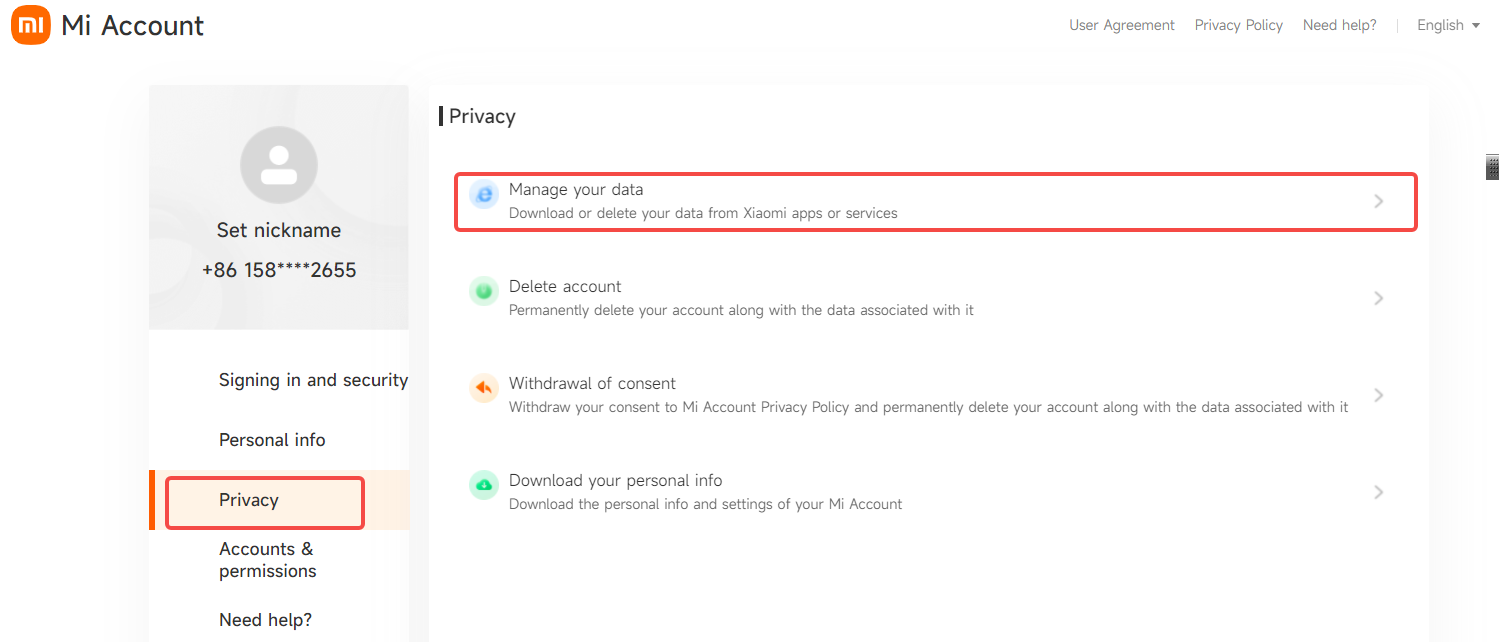Open the English language dropdown
This screenshot has height=642, width=1499.
(1448, 25)
